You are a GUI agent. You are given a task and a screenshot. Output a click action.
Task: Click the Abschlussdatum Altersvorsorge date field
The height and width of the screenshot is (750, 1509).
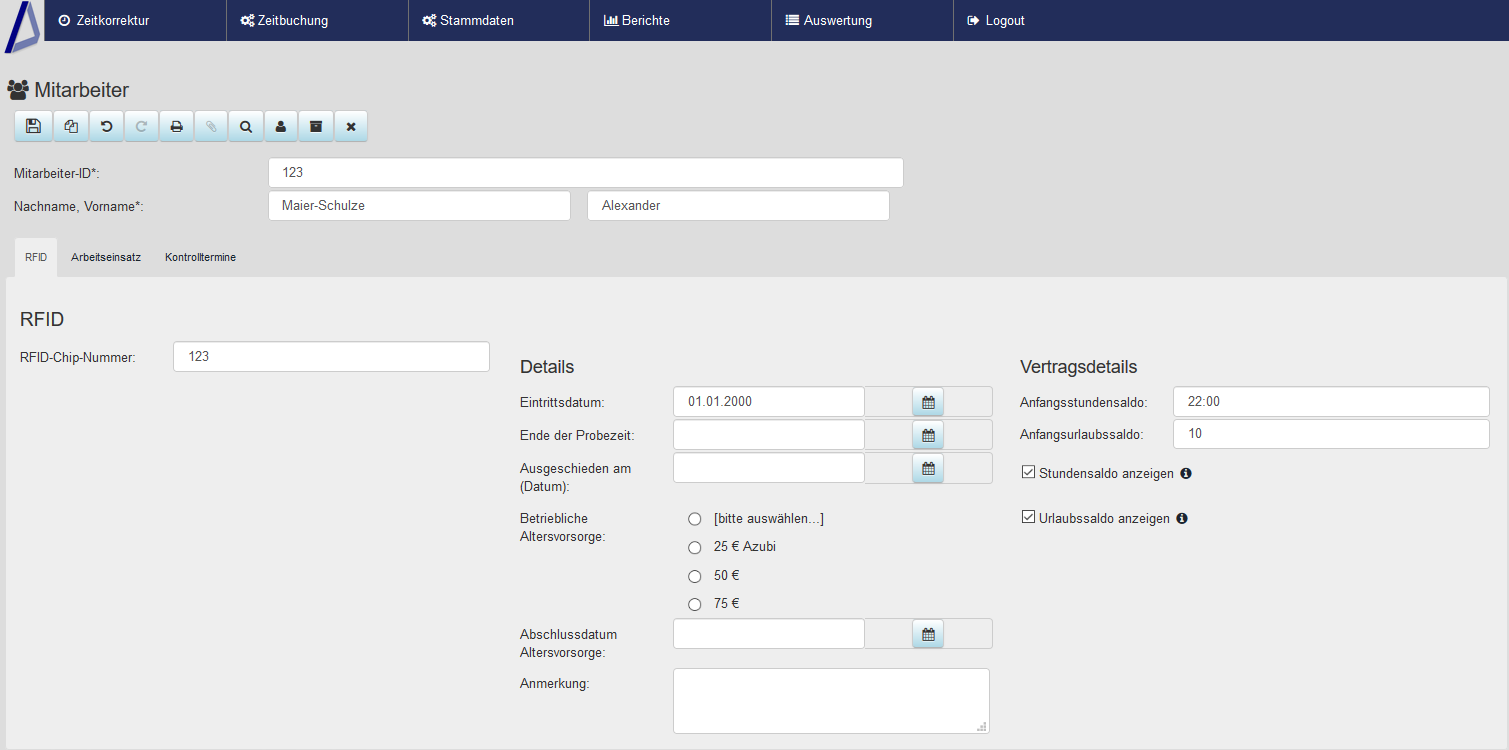pos(769,634)
